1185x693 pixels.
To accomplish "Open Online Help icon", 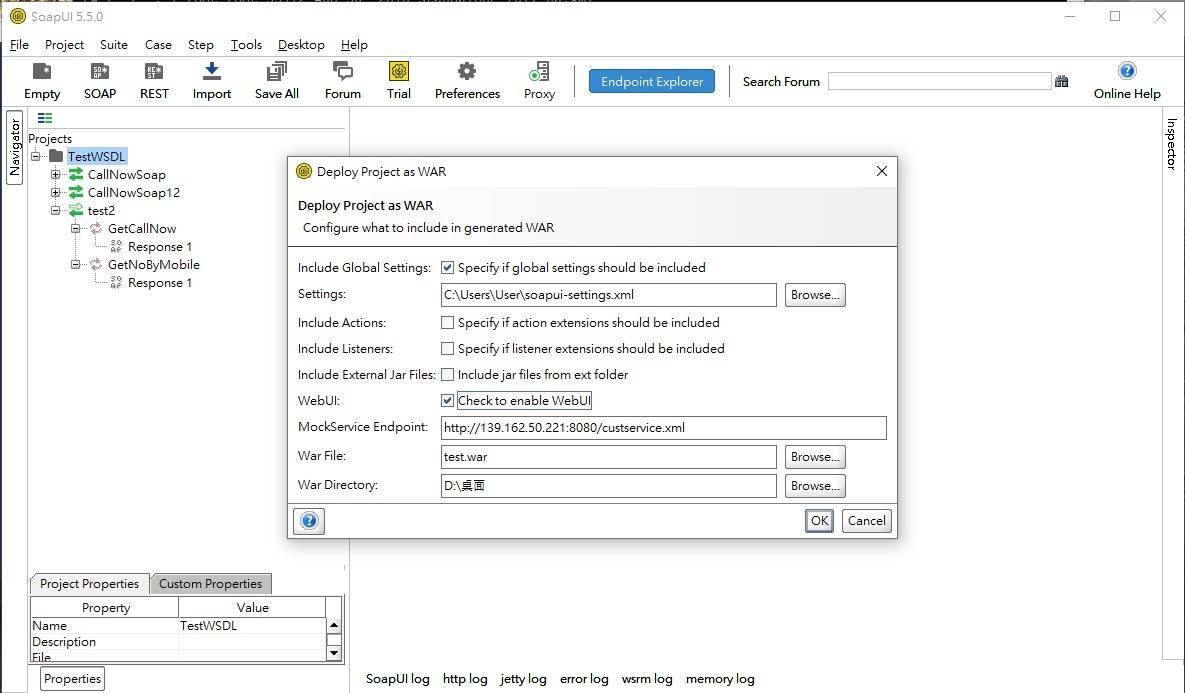I will [x=1127, y=71].
